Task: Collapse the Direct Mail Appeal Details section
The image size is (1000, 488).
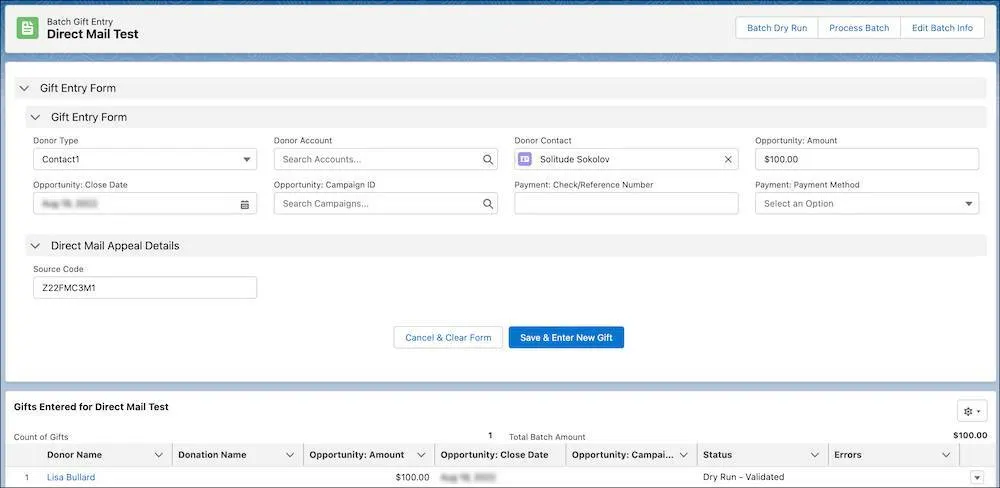Action: (36, 246)
